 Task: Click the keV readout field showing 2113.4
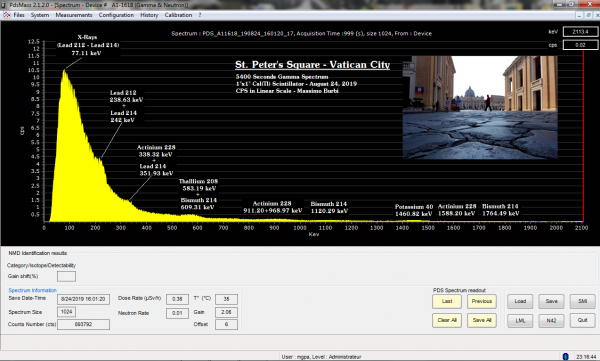click(x=580, y=32)
